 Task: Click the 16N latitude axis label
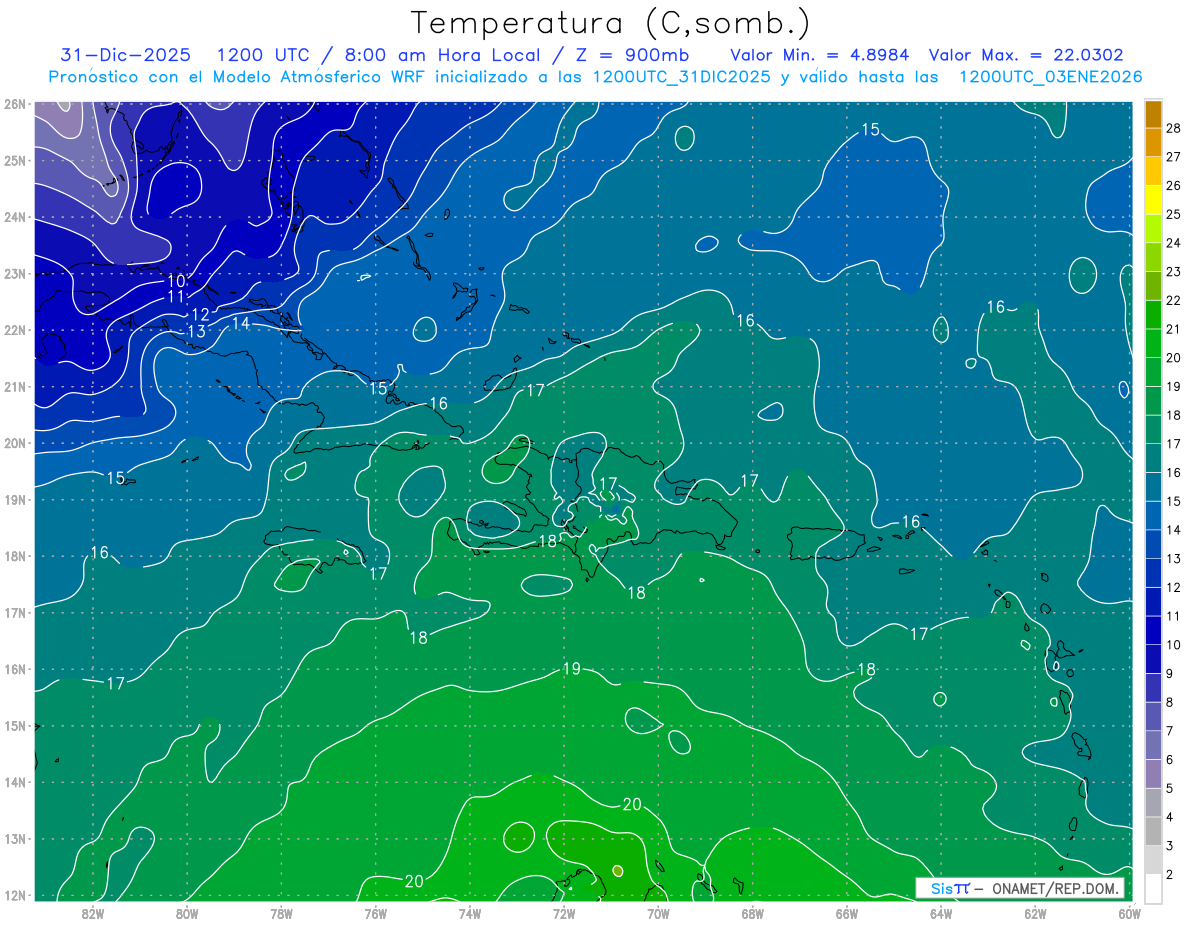click(15, 669)
